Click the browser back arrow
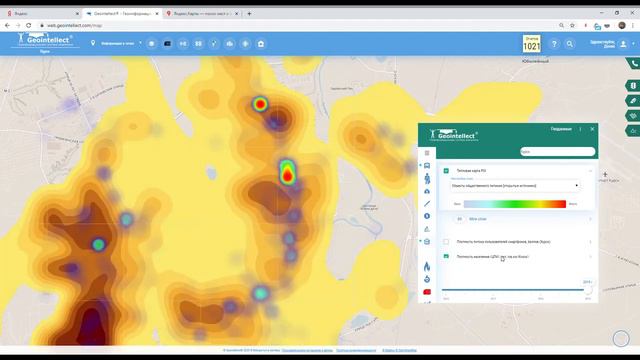This screenshot has height=360, width=640. click(7, 25)
